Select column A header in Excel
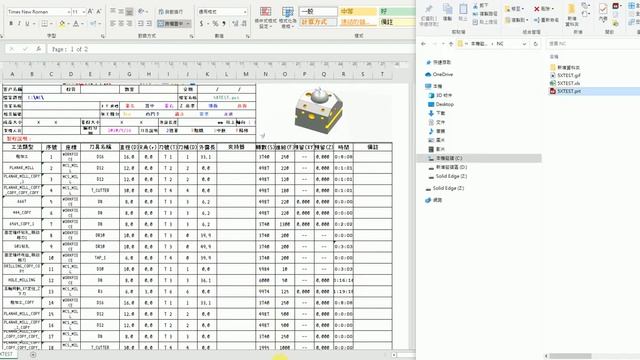This screenshot has width=640, height=360. point(12,74)
